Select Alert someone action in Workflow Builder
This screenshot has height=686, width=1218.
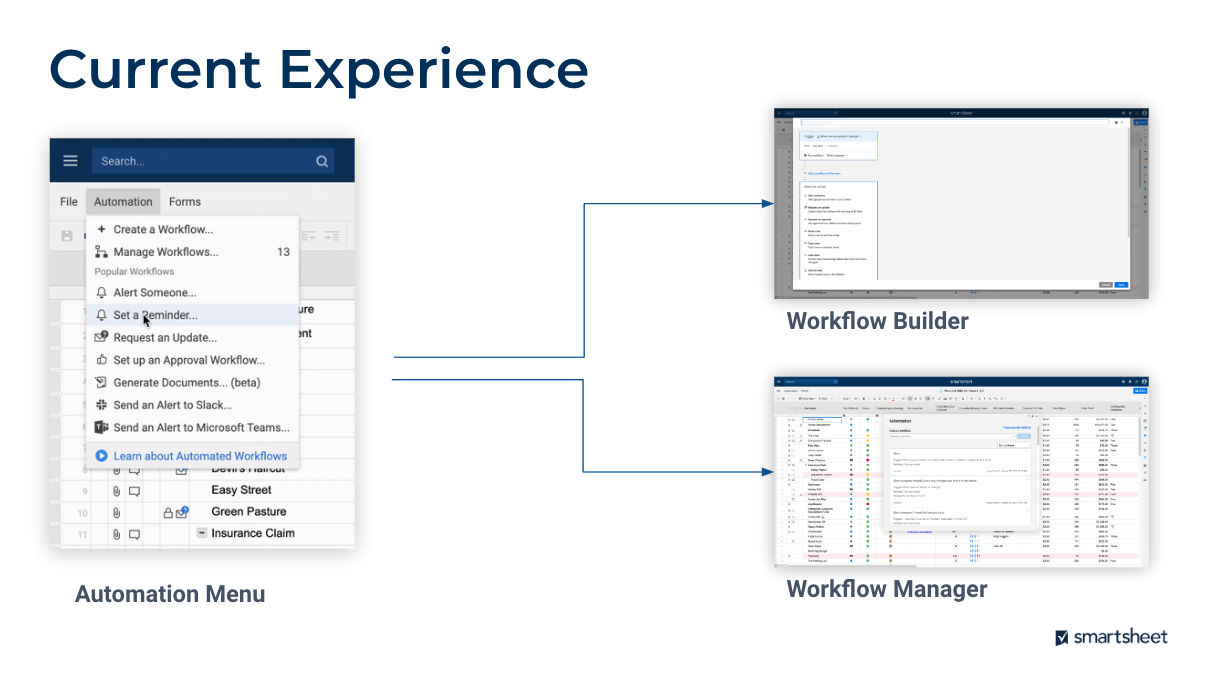pos(826,197)
